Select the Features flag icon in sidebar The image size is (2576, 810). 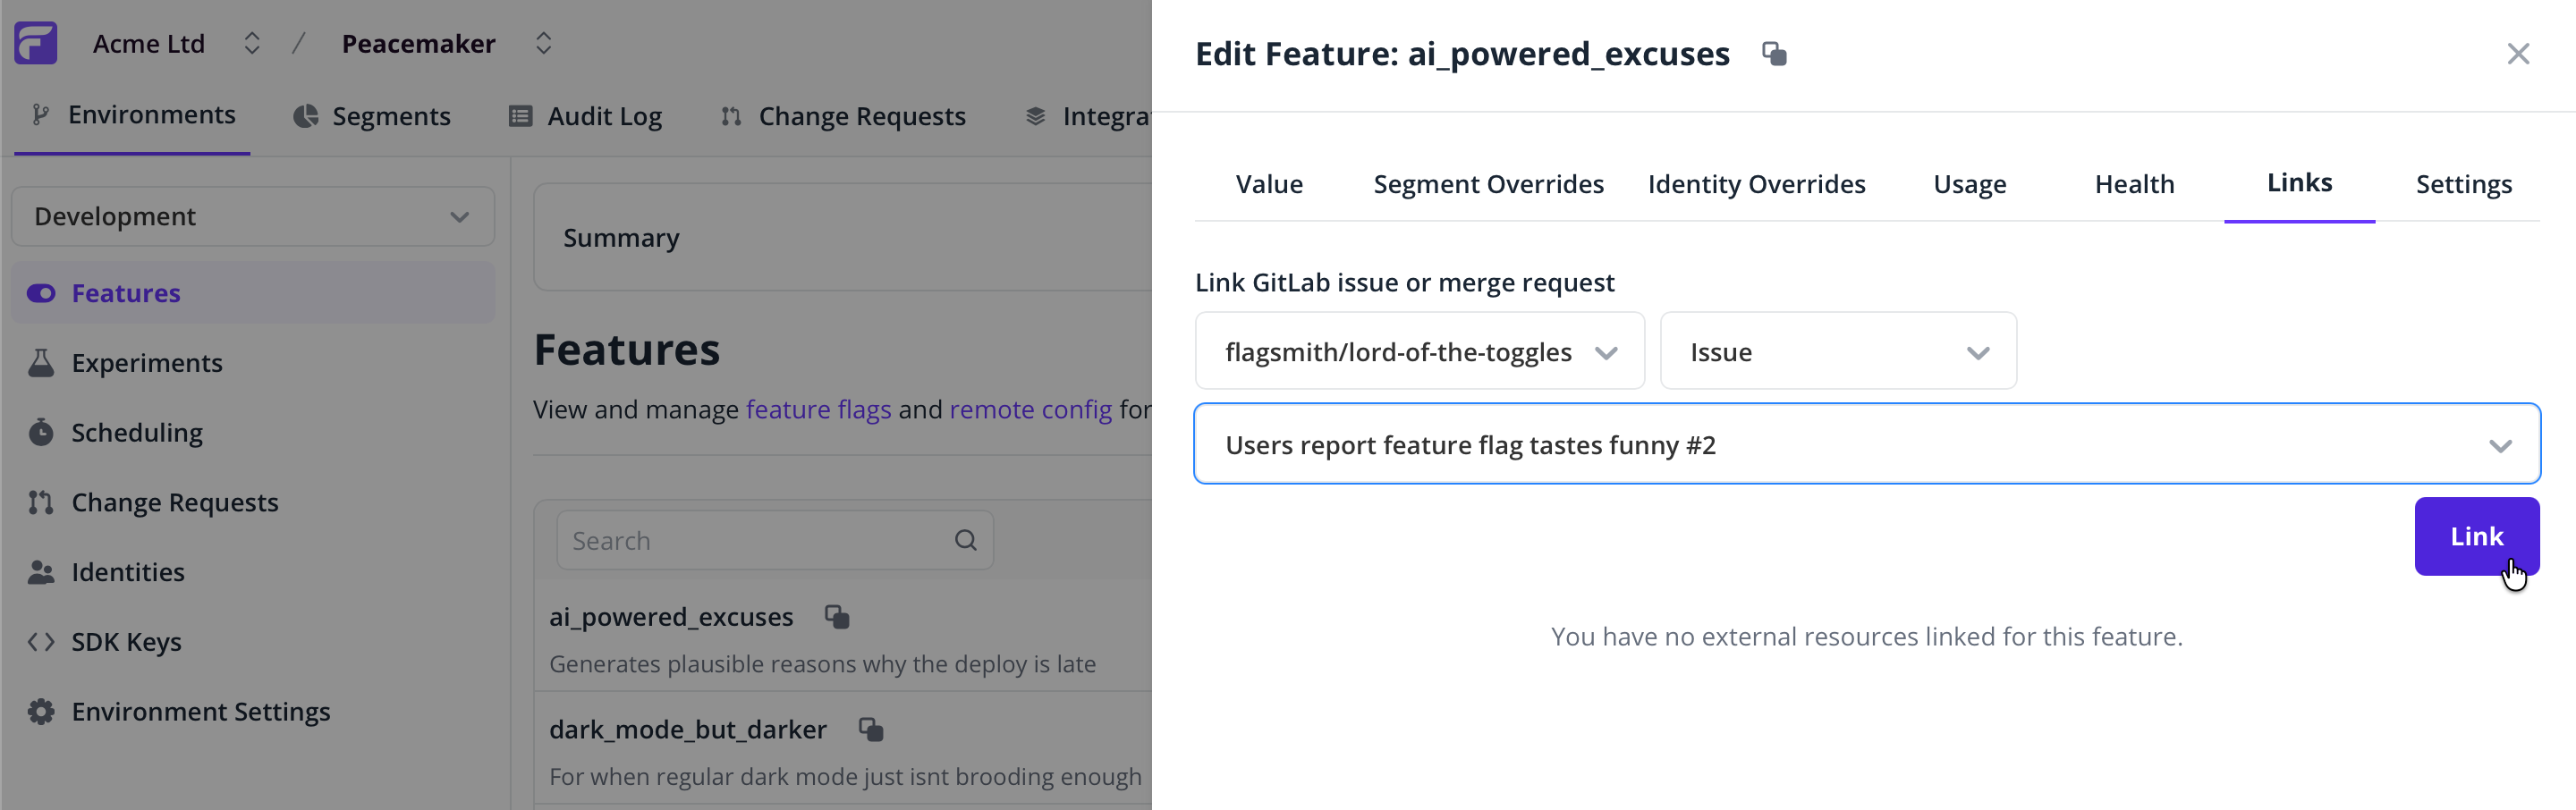tap(41, 292)
